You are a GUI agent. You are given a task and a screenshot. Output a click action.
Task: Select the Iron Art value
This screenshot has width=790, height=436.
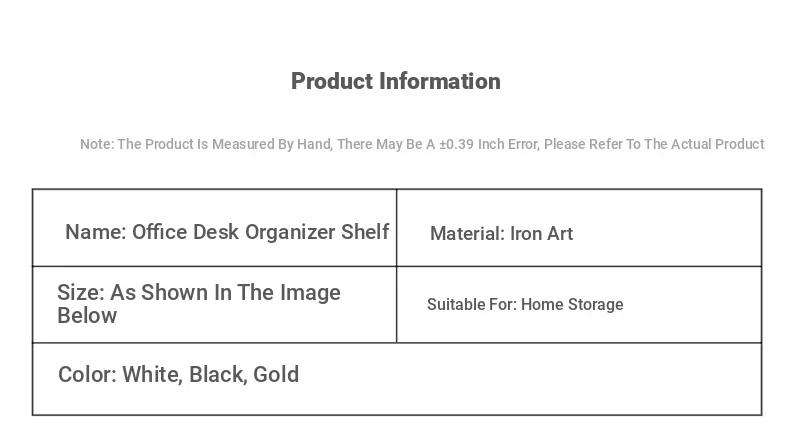tap(542, 233)
